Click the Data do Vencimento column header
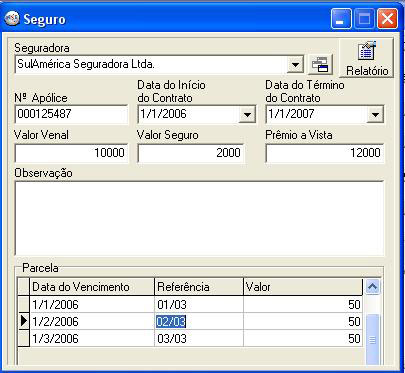 (92, 287)
